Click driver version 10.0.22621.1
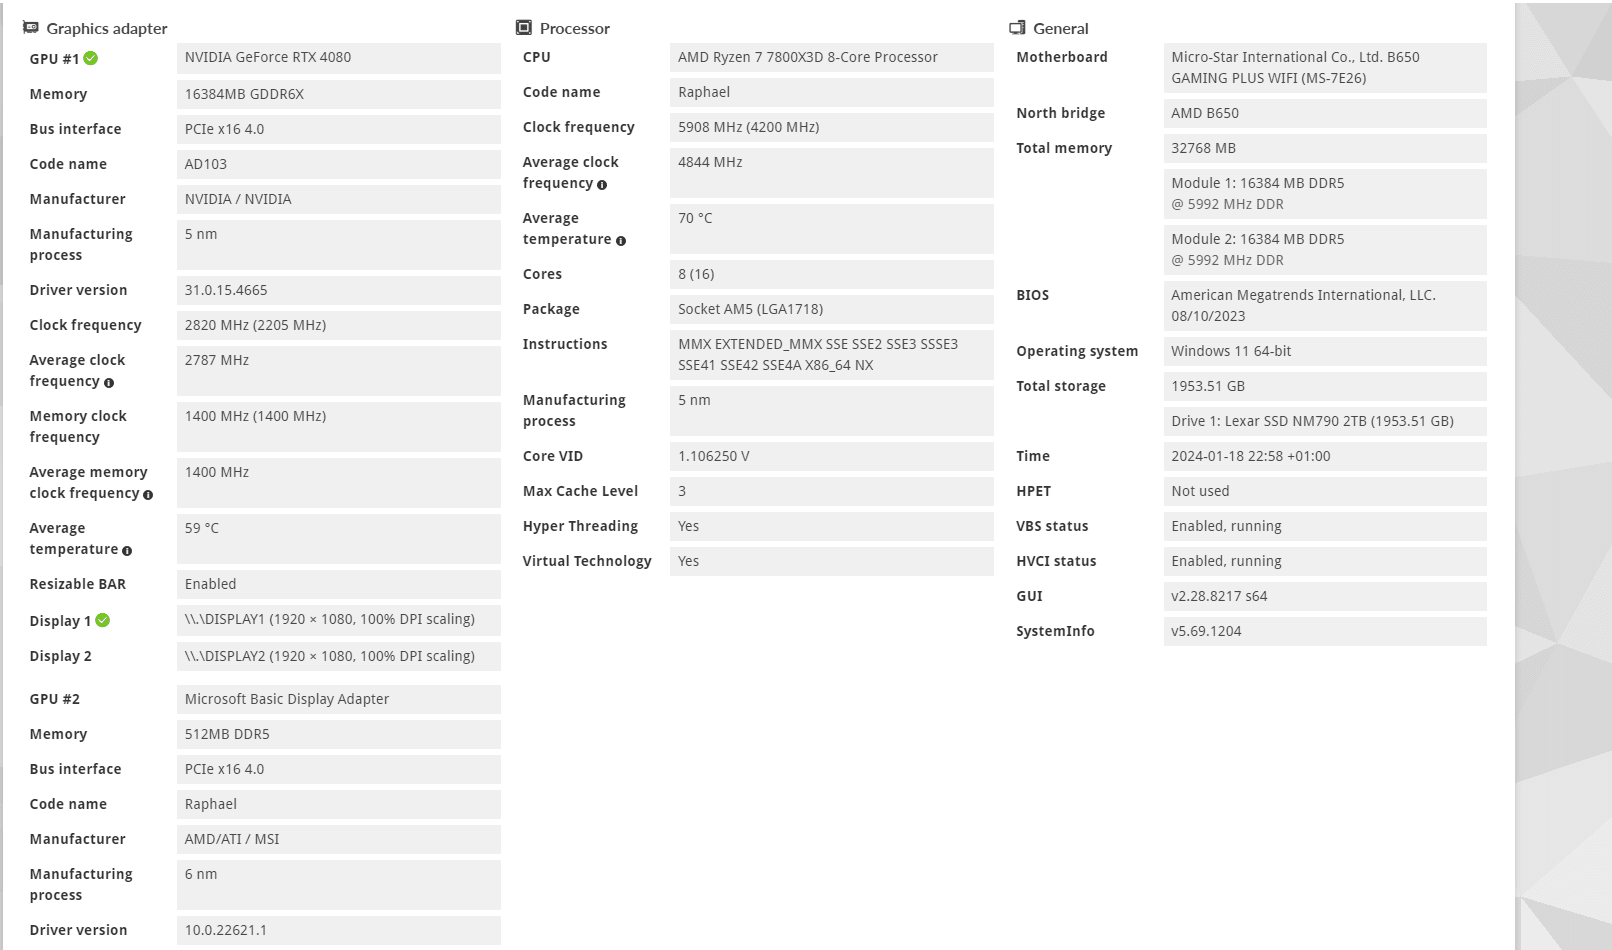The image size is (1612, 950). coord(339,930)
